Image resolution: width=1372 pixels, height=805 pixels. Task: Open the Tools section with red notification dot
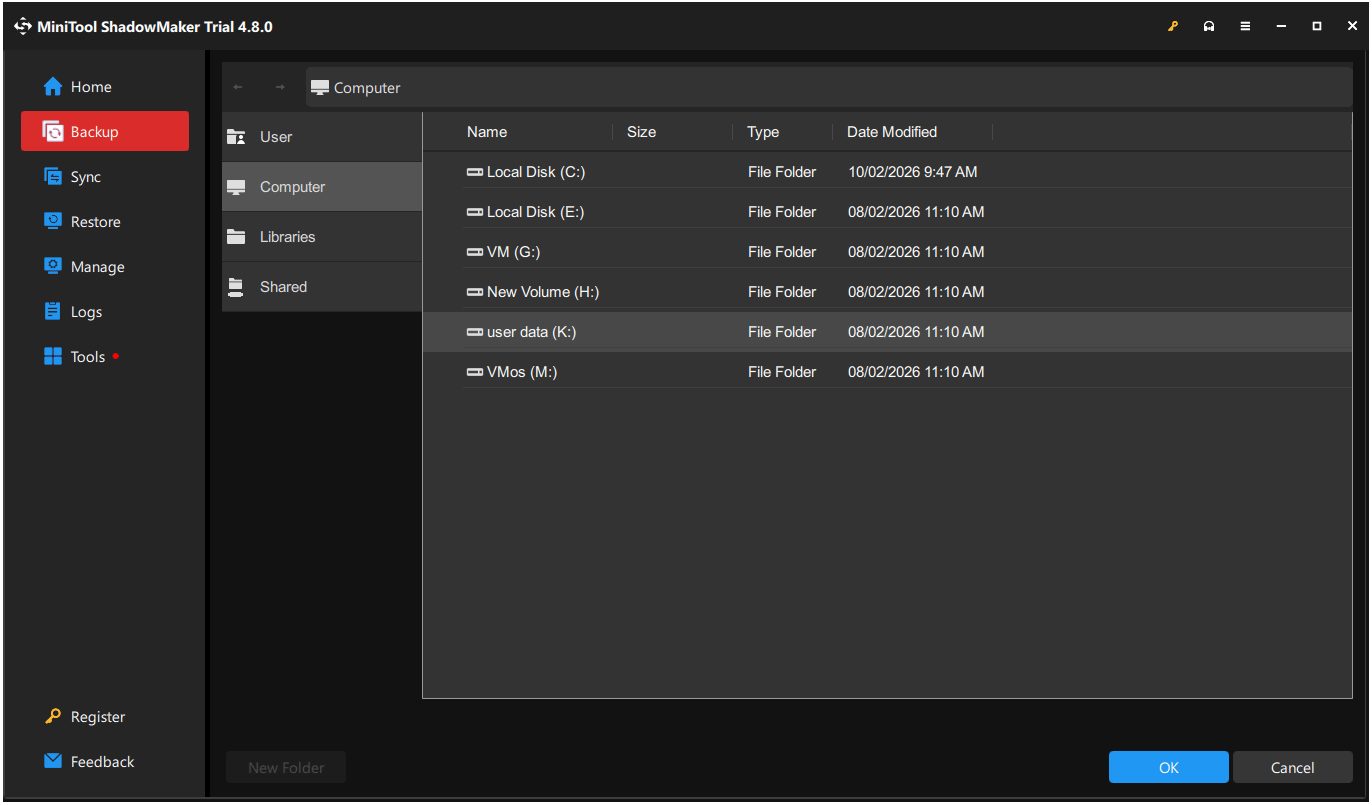[x=88, y=356]
